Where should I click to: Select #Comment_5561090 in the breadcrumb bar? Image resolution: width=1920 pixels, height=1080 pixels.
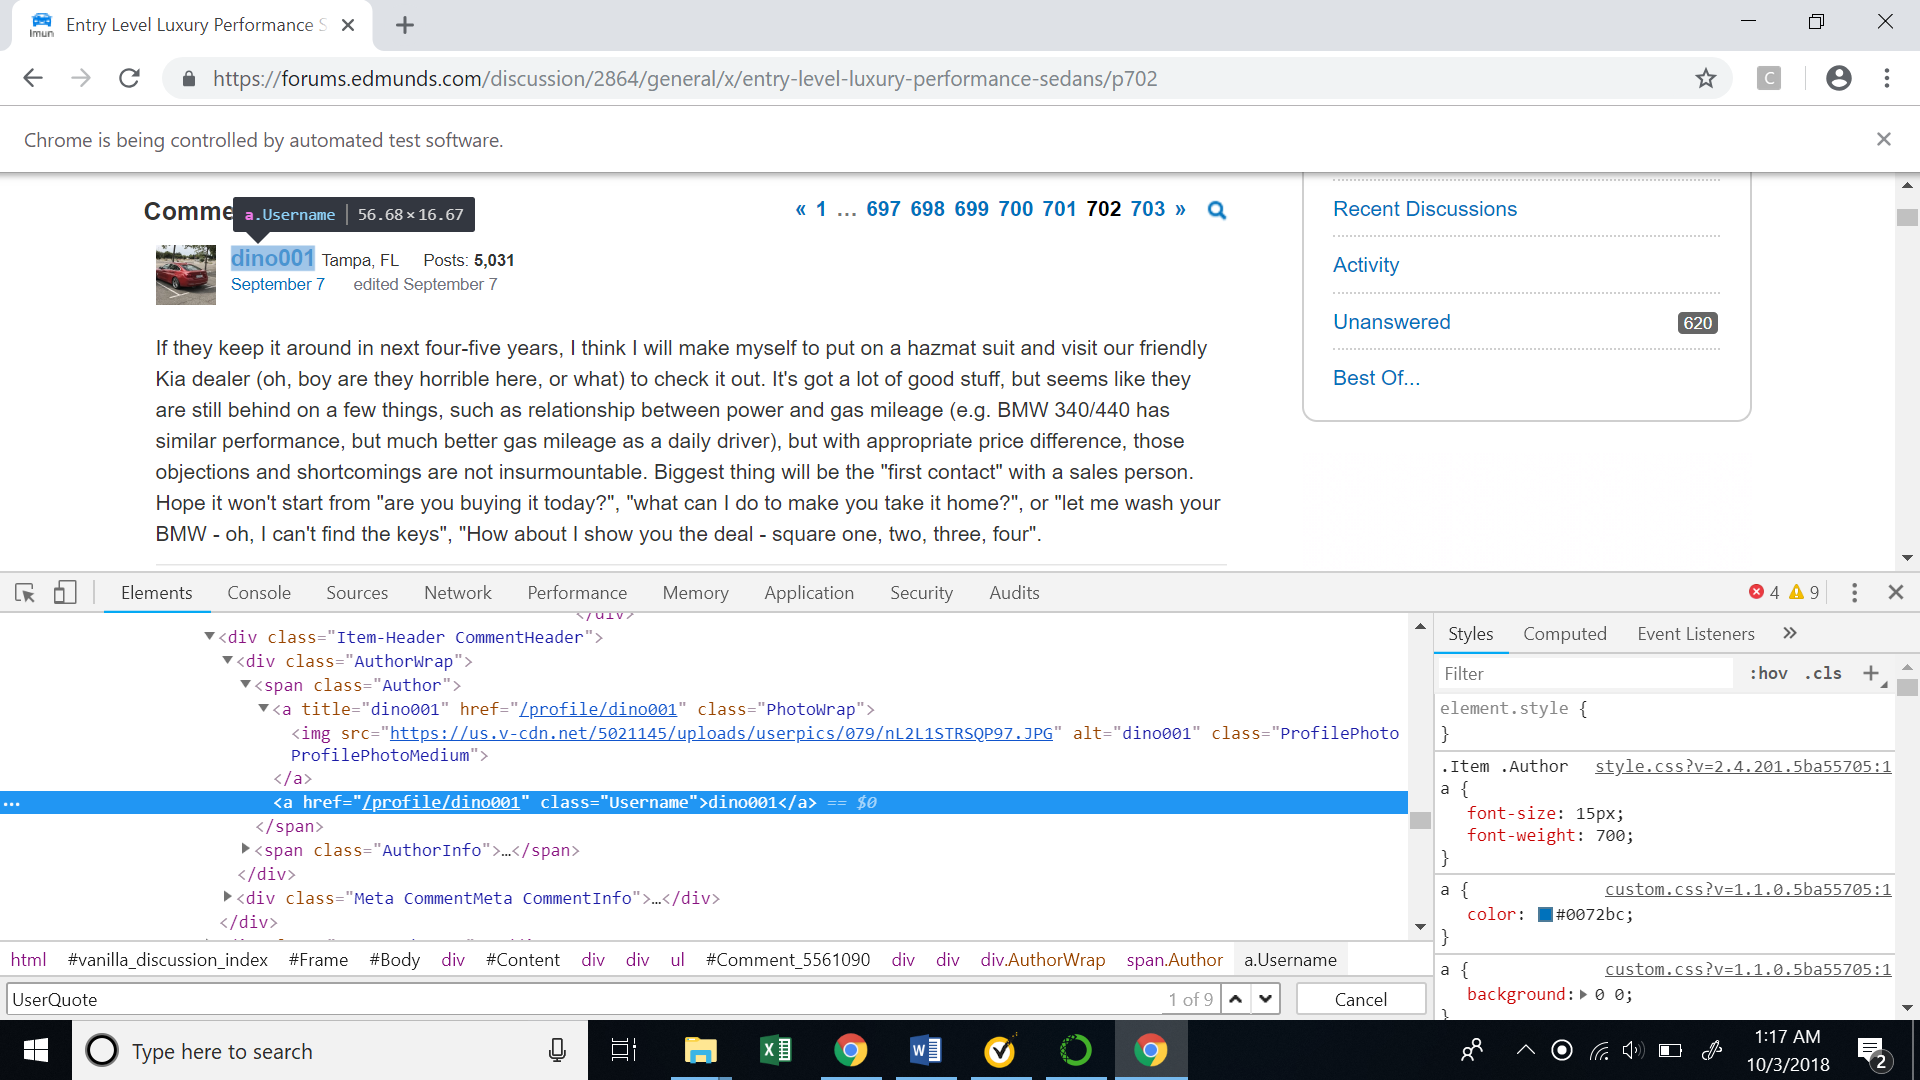pos(788,960)
